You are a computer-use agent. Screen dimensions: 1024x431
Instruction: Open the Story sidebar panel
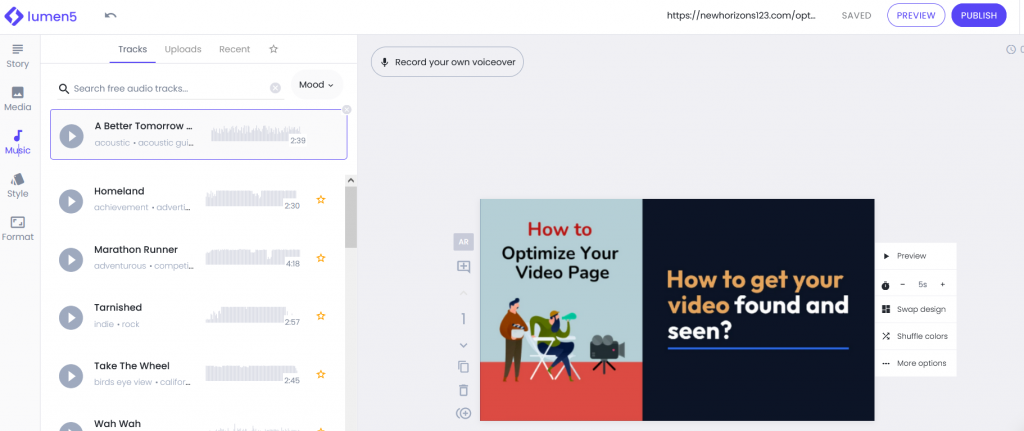click(x=18, y=56)
